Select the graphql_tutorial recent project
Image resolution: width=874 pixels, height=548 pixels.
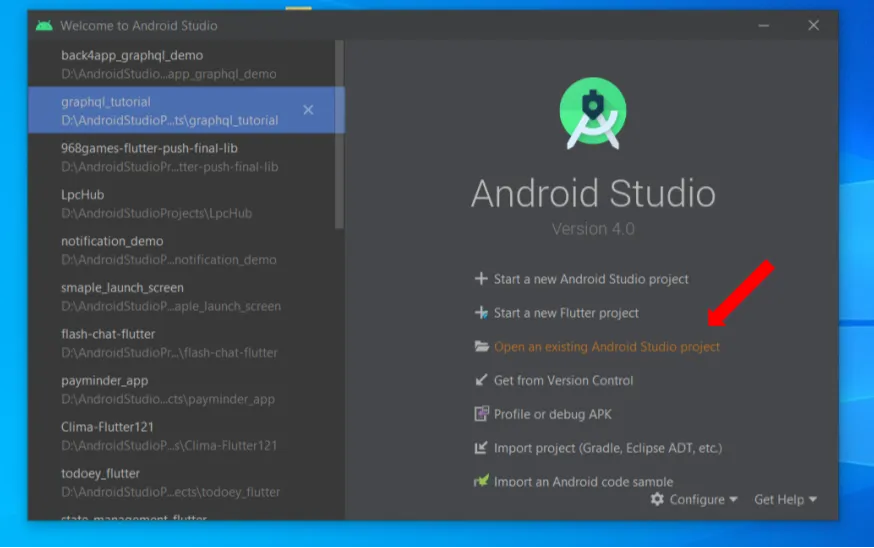[x=182, y=110]
